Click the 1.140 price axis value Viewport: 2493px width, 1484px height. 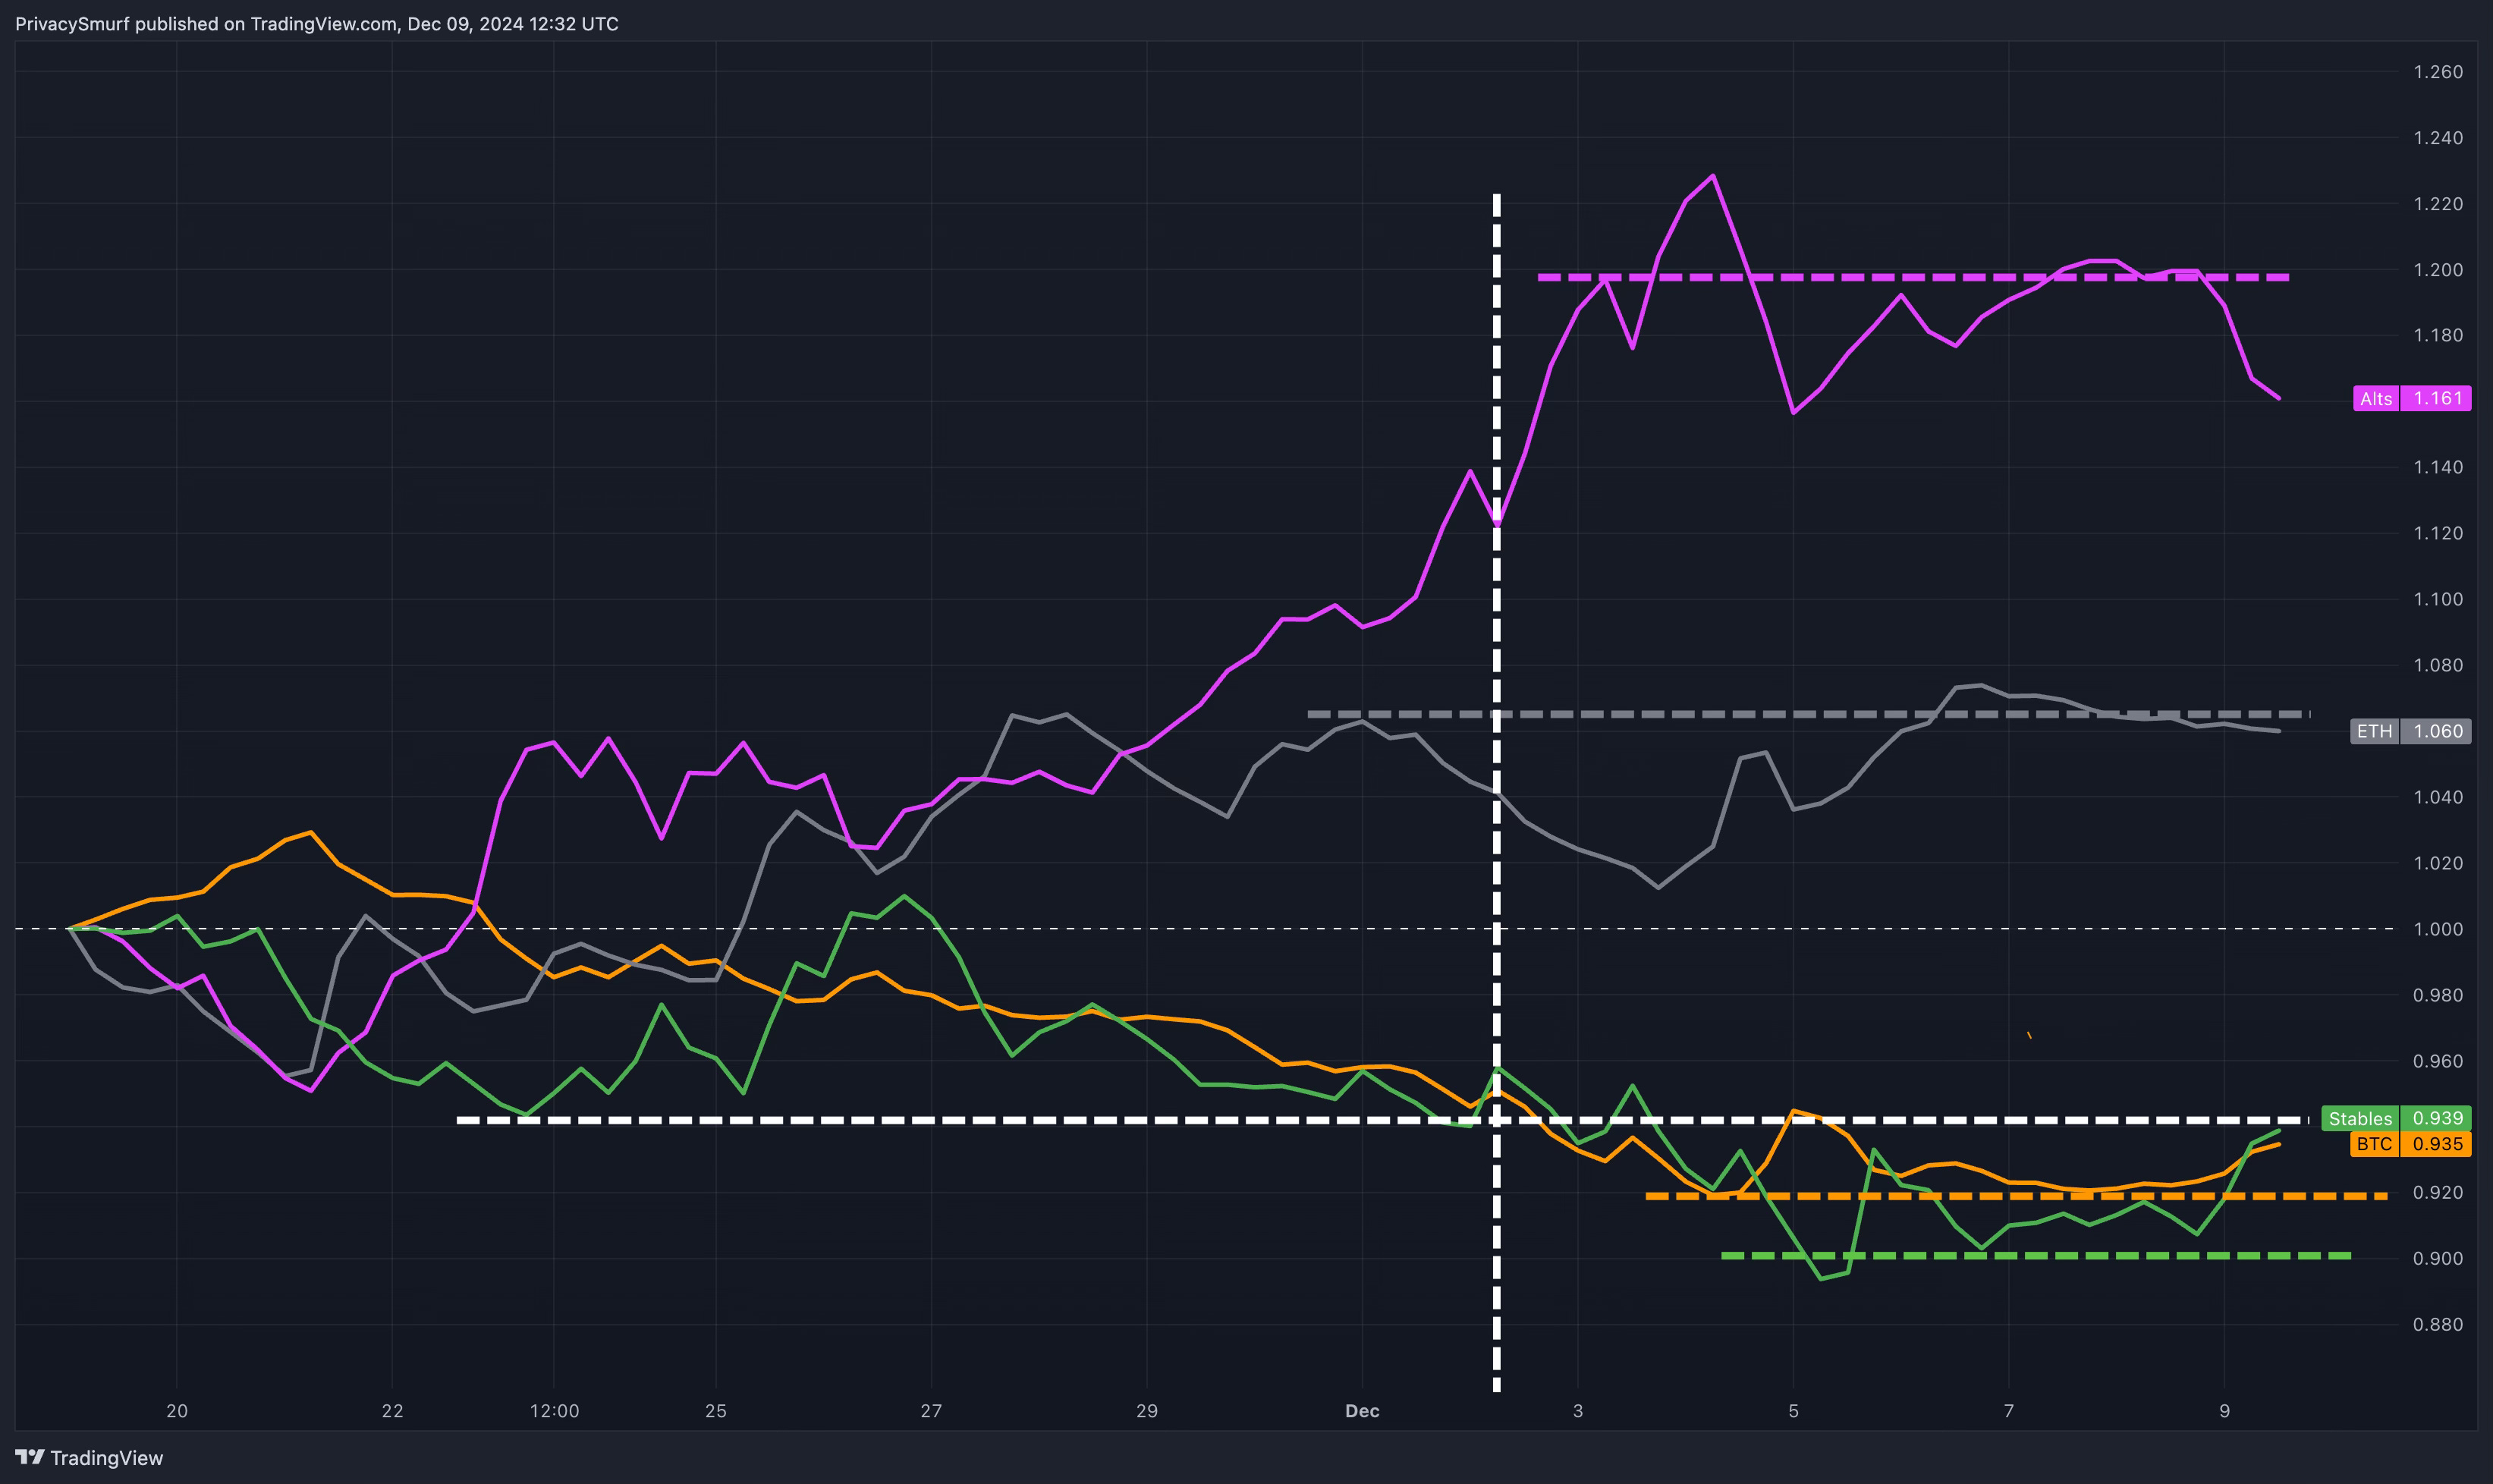[2438, 467]
